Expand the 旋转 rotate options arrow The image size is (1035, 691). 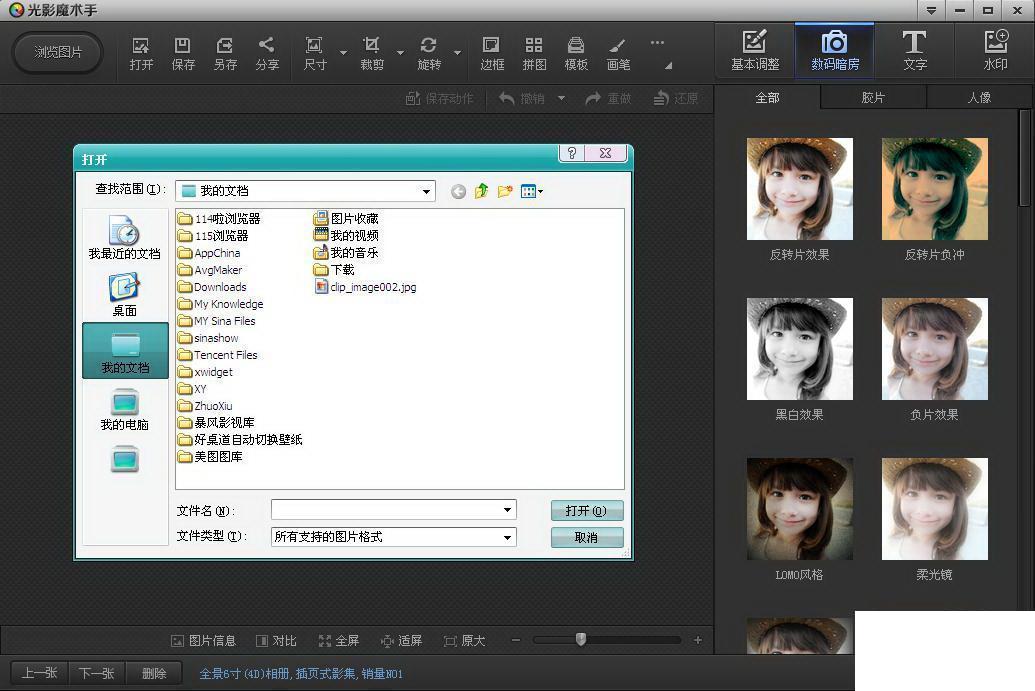[x=457, y=53]
